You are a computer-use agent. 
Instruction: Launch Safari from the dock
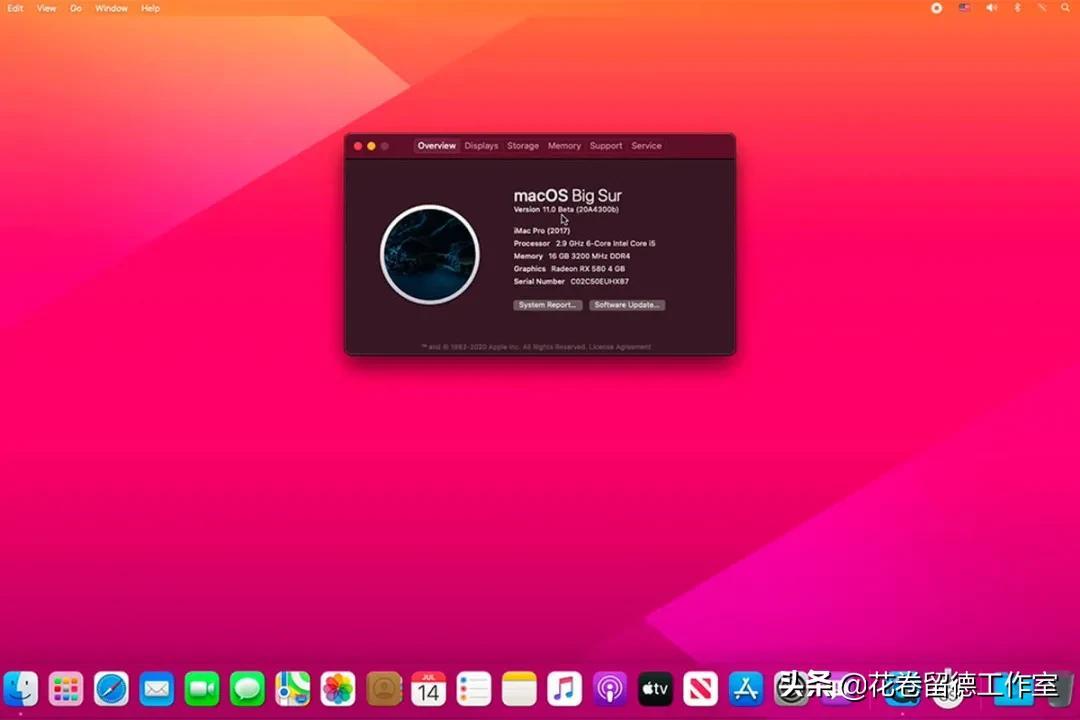(x=111, y=688)
